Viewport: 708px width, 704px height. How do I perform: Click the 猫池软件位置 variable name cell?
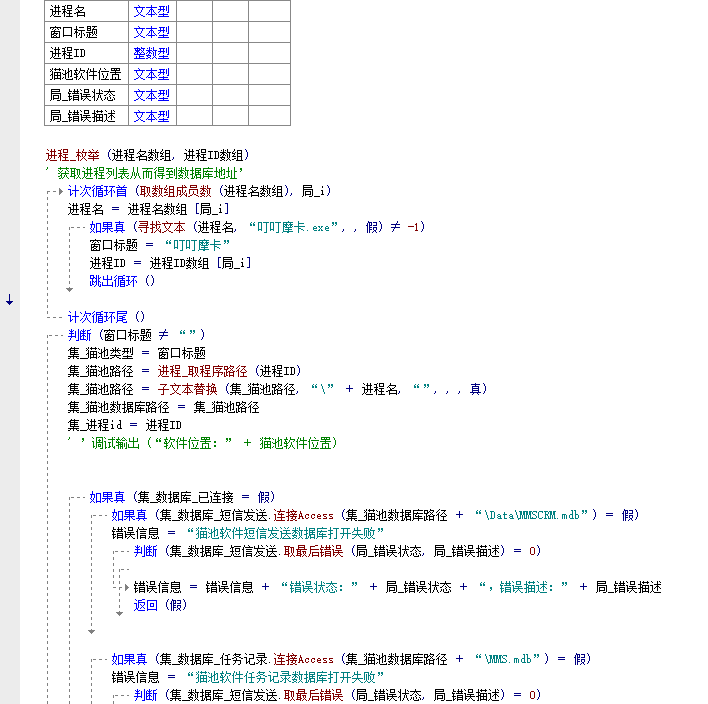click(86, 74)
